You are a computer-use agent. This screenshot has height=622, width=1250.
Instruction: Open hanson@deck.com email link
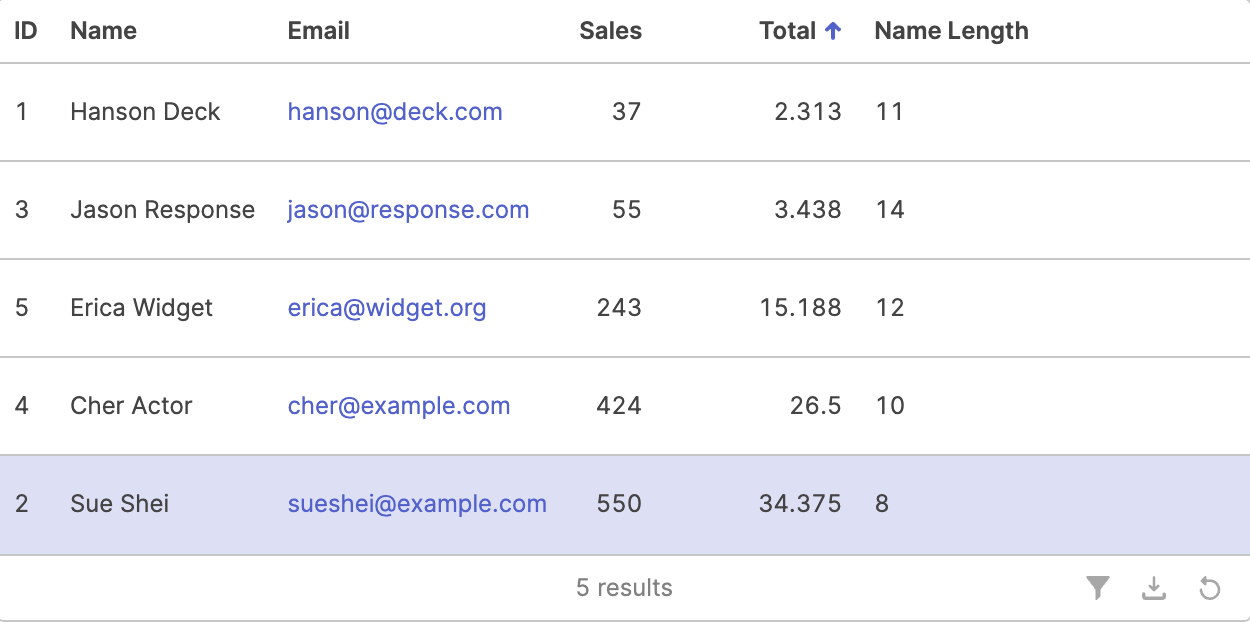coord(395,112)
